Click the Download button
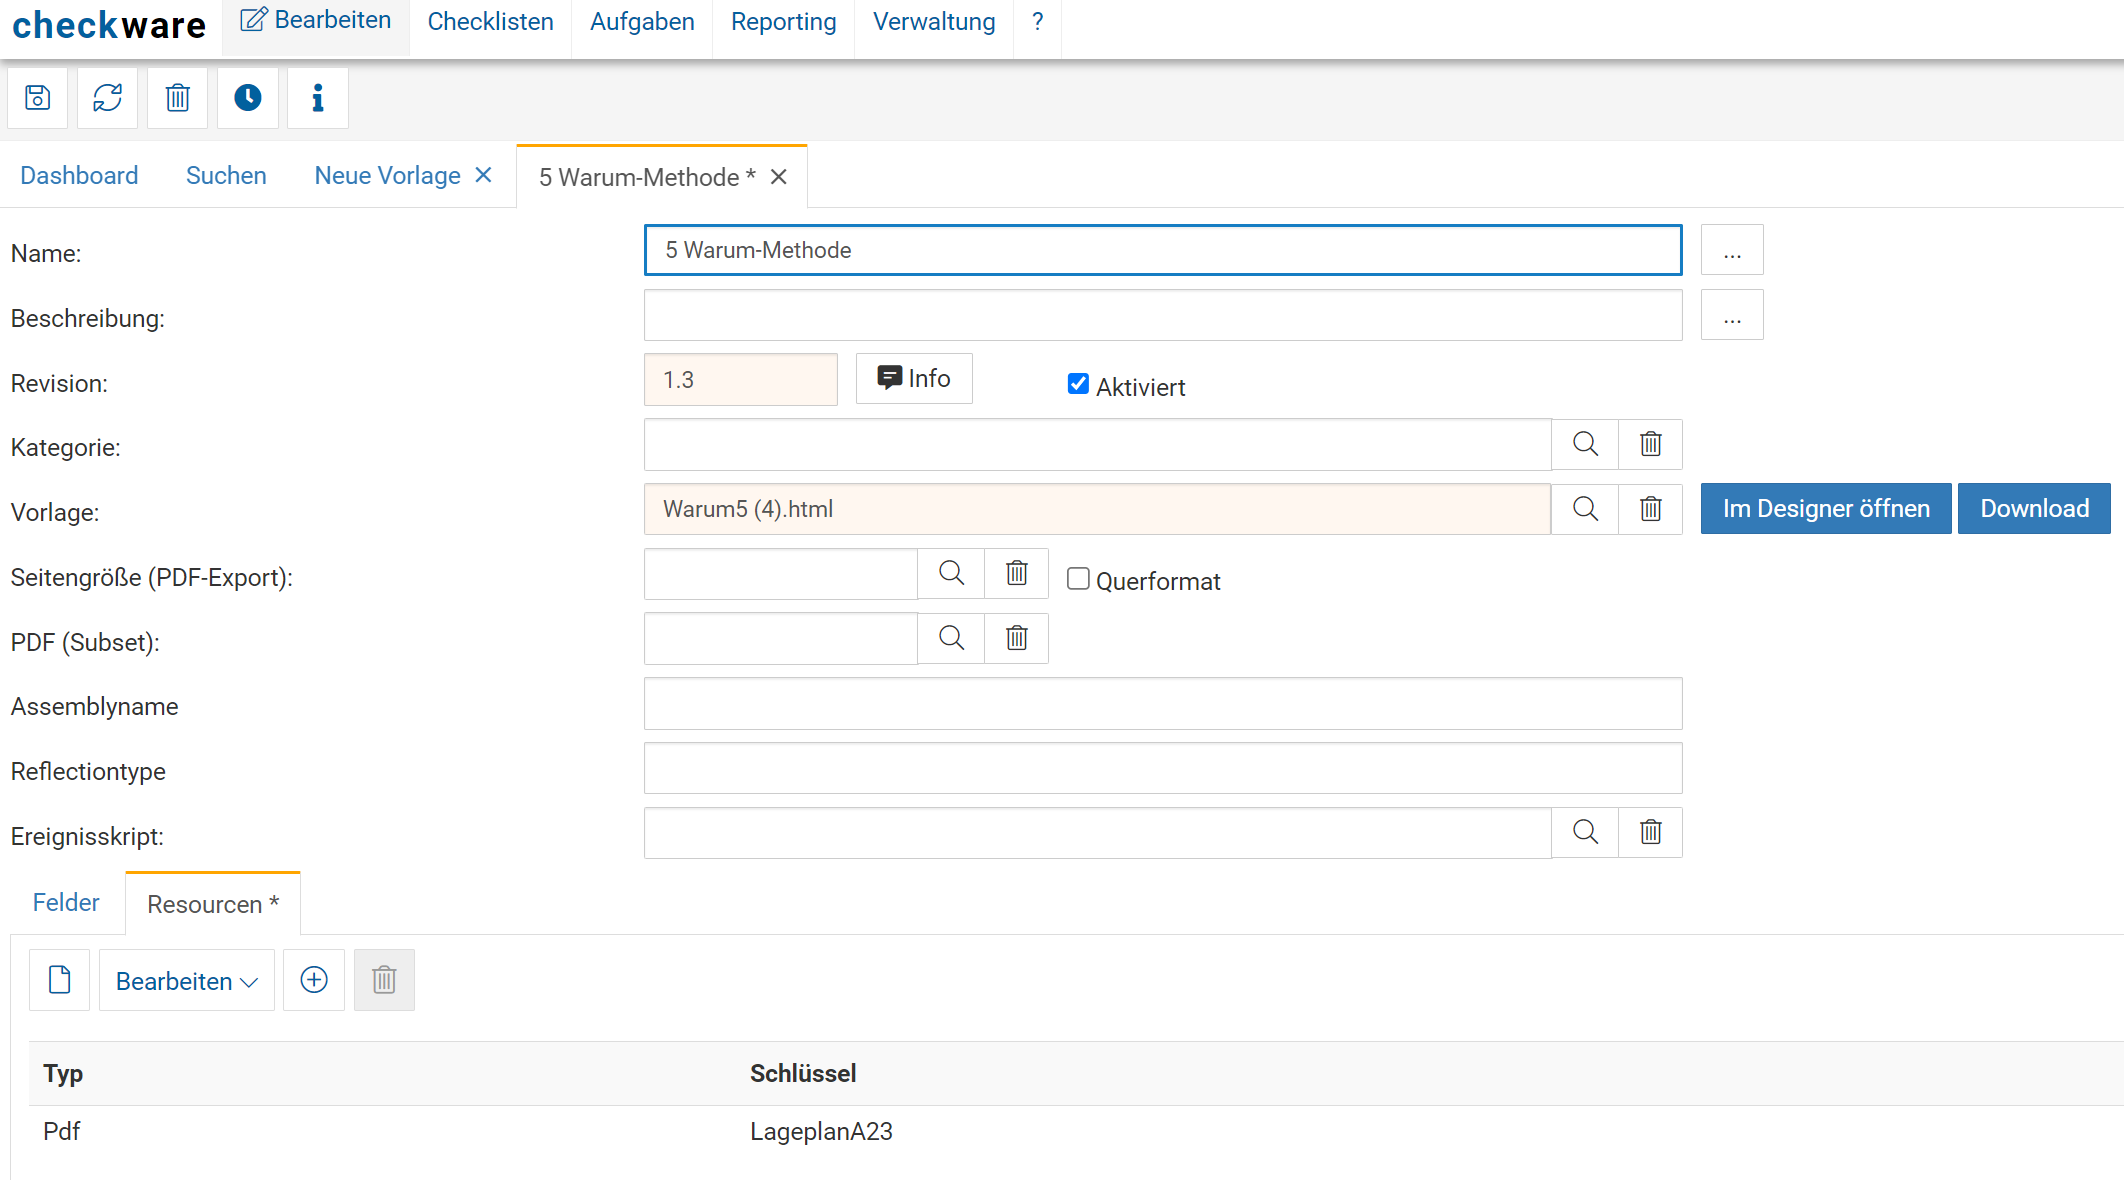Screen dimensions: 2124x1180 pos(2034,509)
